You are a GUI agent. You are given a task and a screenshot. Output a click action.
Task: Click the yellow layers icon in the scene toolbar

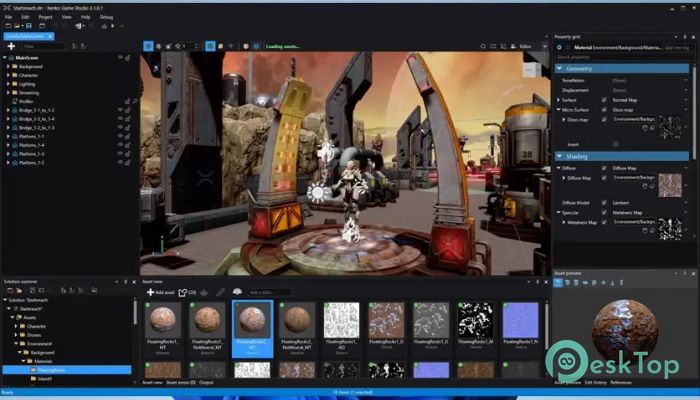(x=221, y=46)
